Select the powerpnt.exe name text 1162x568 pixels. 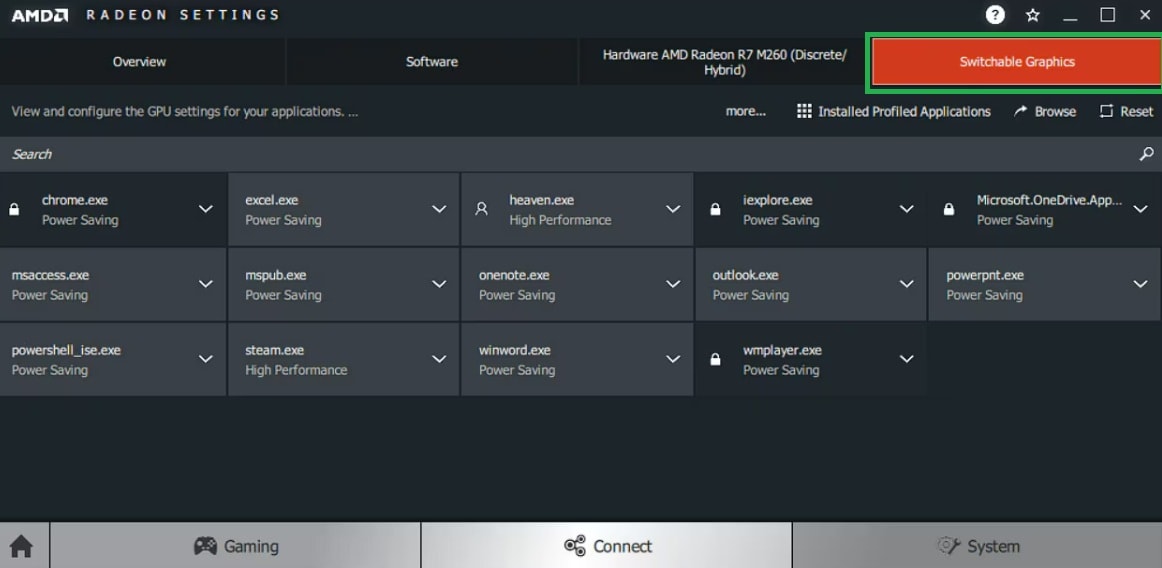pos(985,275)
